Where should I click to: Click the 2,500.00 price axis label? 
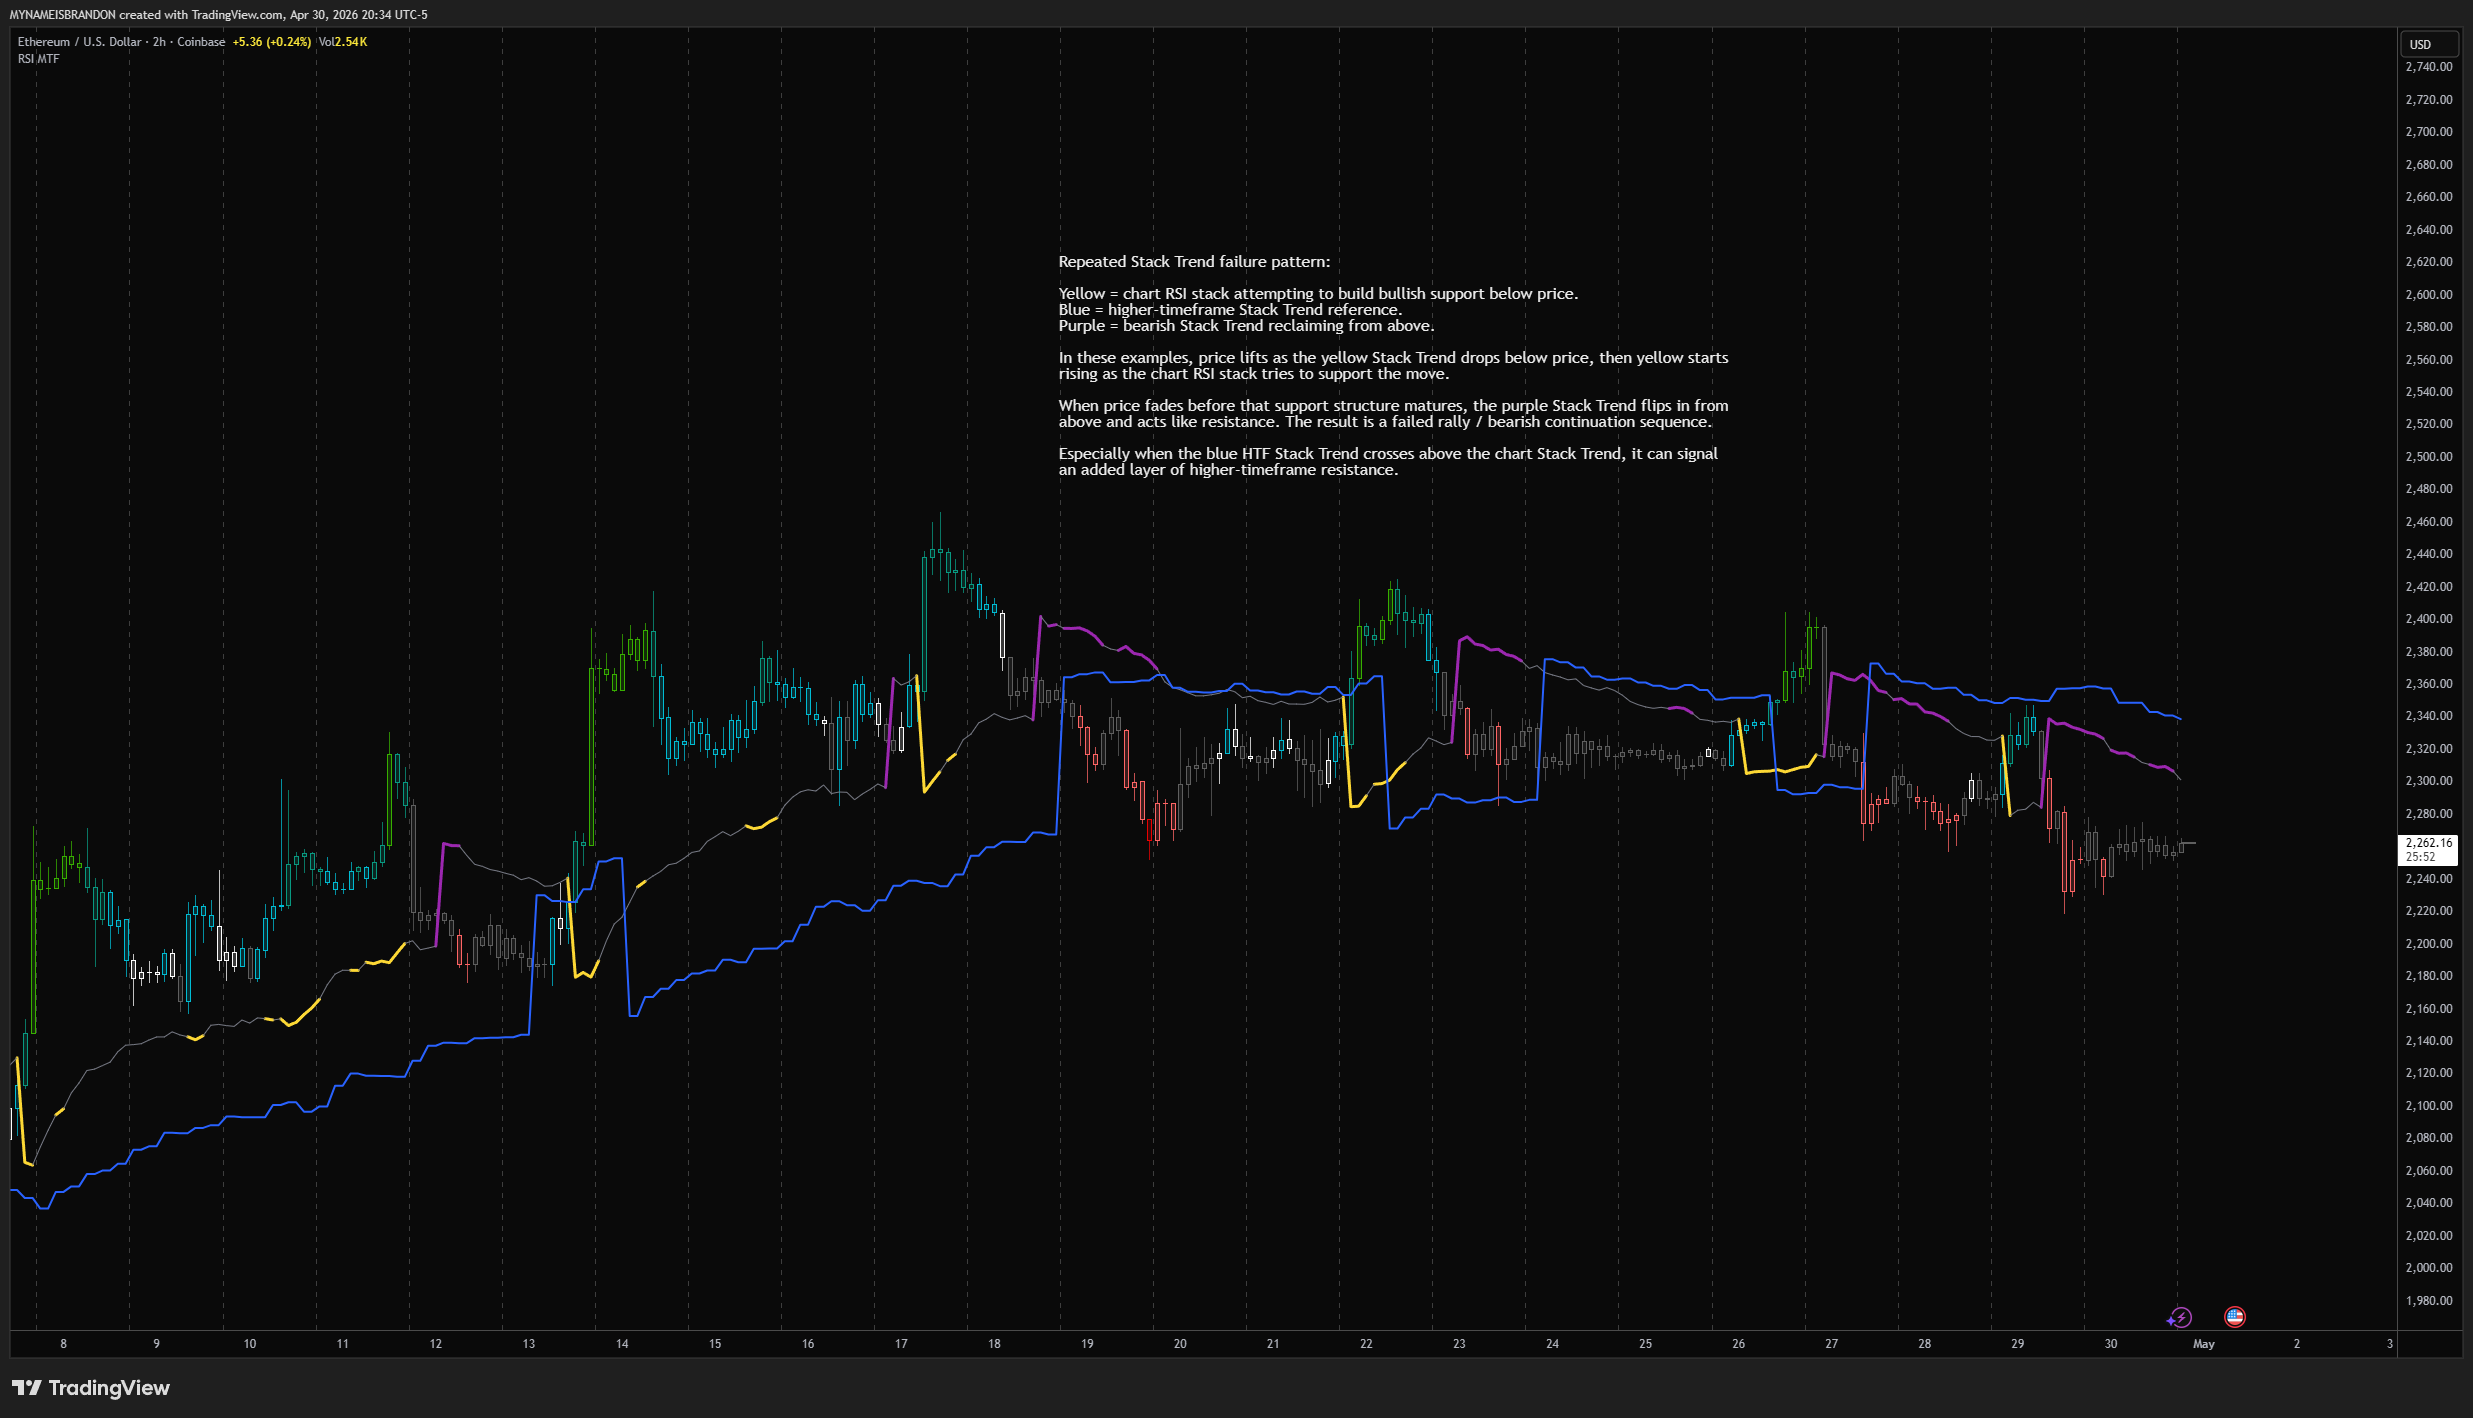2428,457
